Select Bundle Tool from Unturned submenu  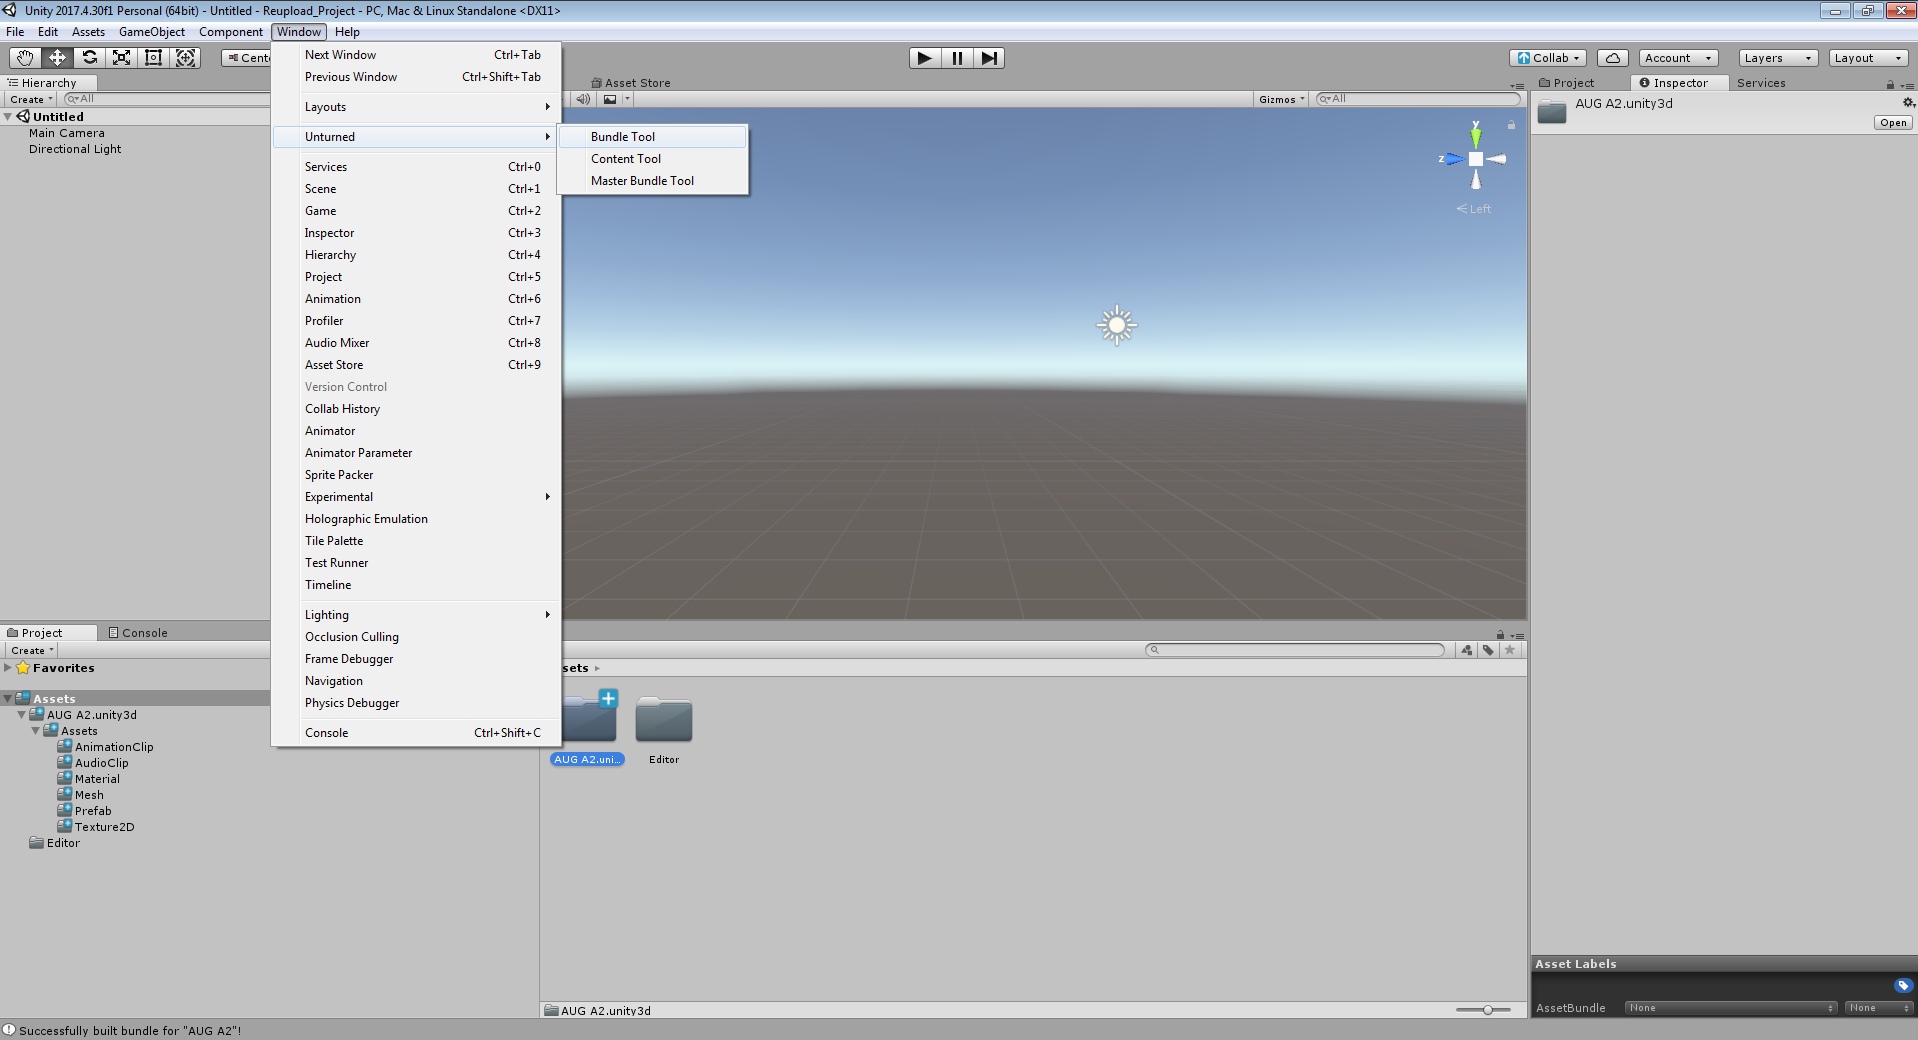[x=653, y=137]
